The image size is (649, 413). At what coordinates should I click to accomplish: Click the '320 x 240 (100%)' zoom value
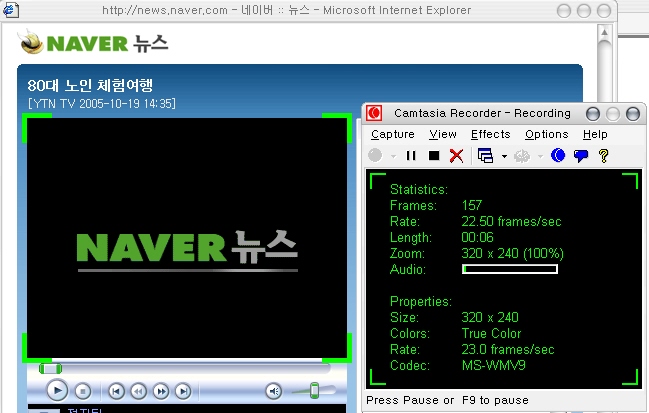coord(512,253)
